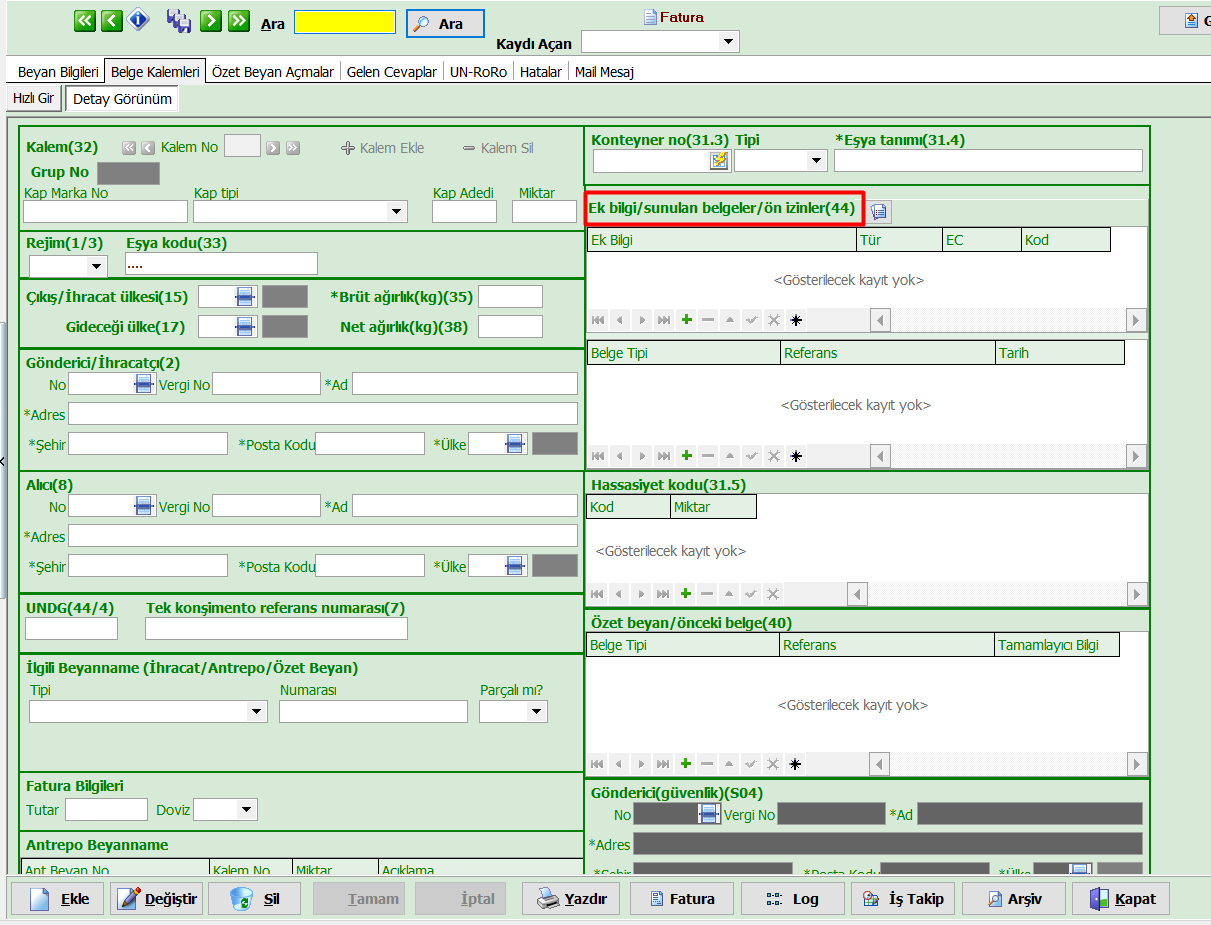Open the Parçalı mı? dropdown
This screenshot has width=1211, height=925.
(x=537, y=712)
